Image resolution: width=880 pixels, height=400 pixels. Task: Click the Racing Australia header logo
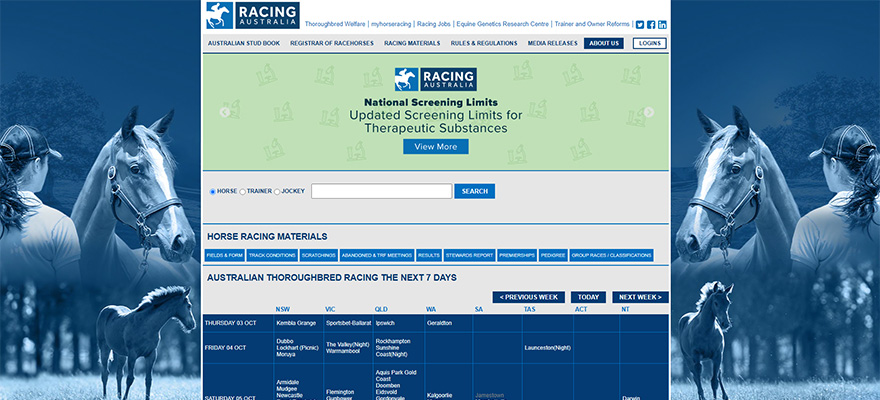252,16
